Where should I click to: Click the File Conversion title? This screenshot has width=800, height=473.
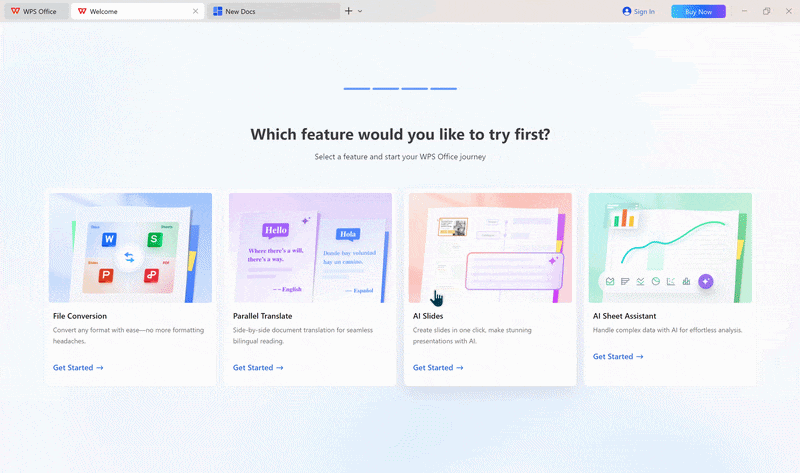point(80,316)
